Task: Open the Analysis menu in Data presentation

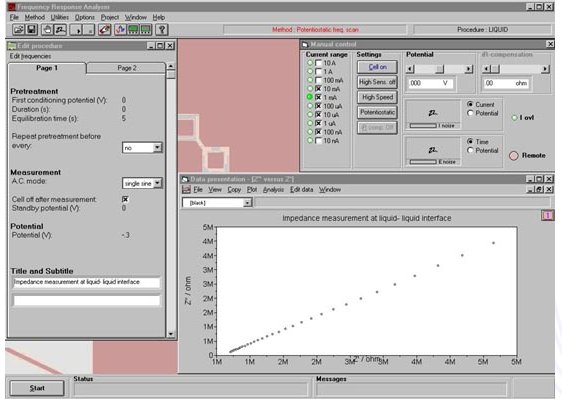Action: pyautogui.click(x=273, y=190)
